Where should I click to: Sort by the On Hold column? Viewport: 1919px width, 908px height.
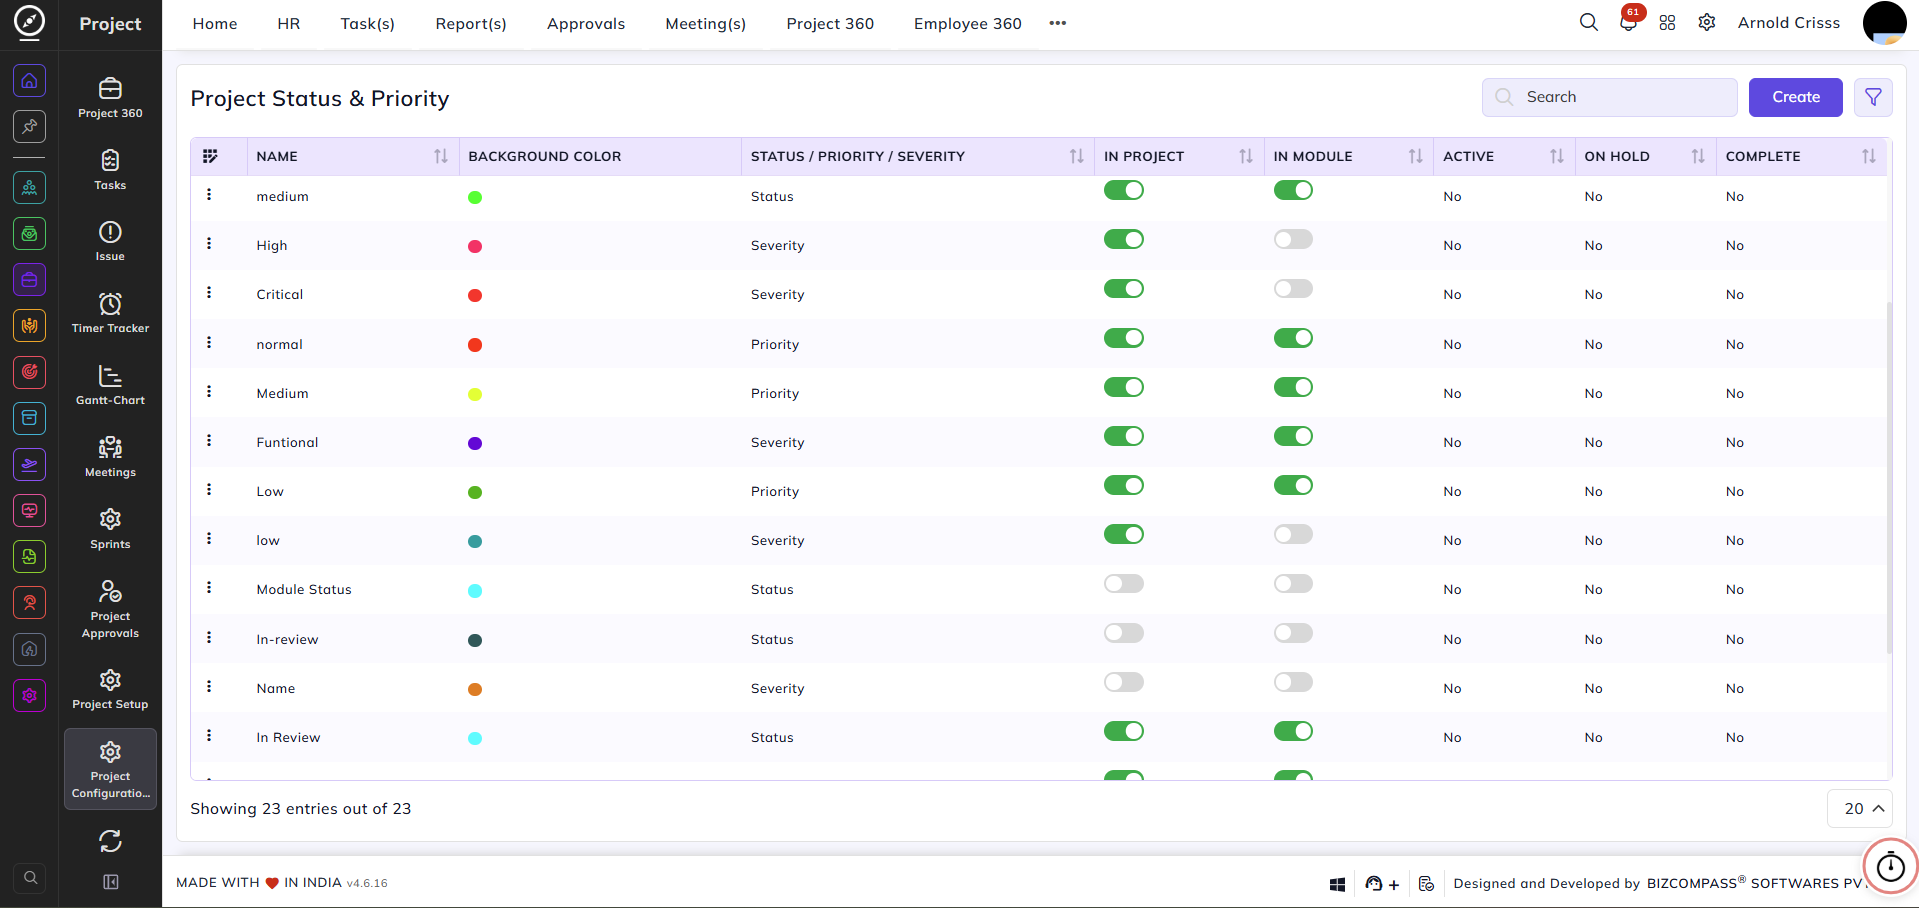(1697, 156)
